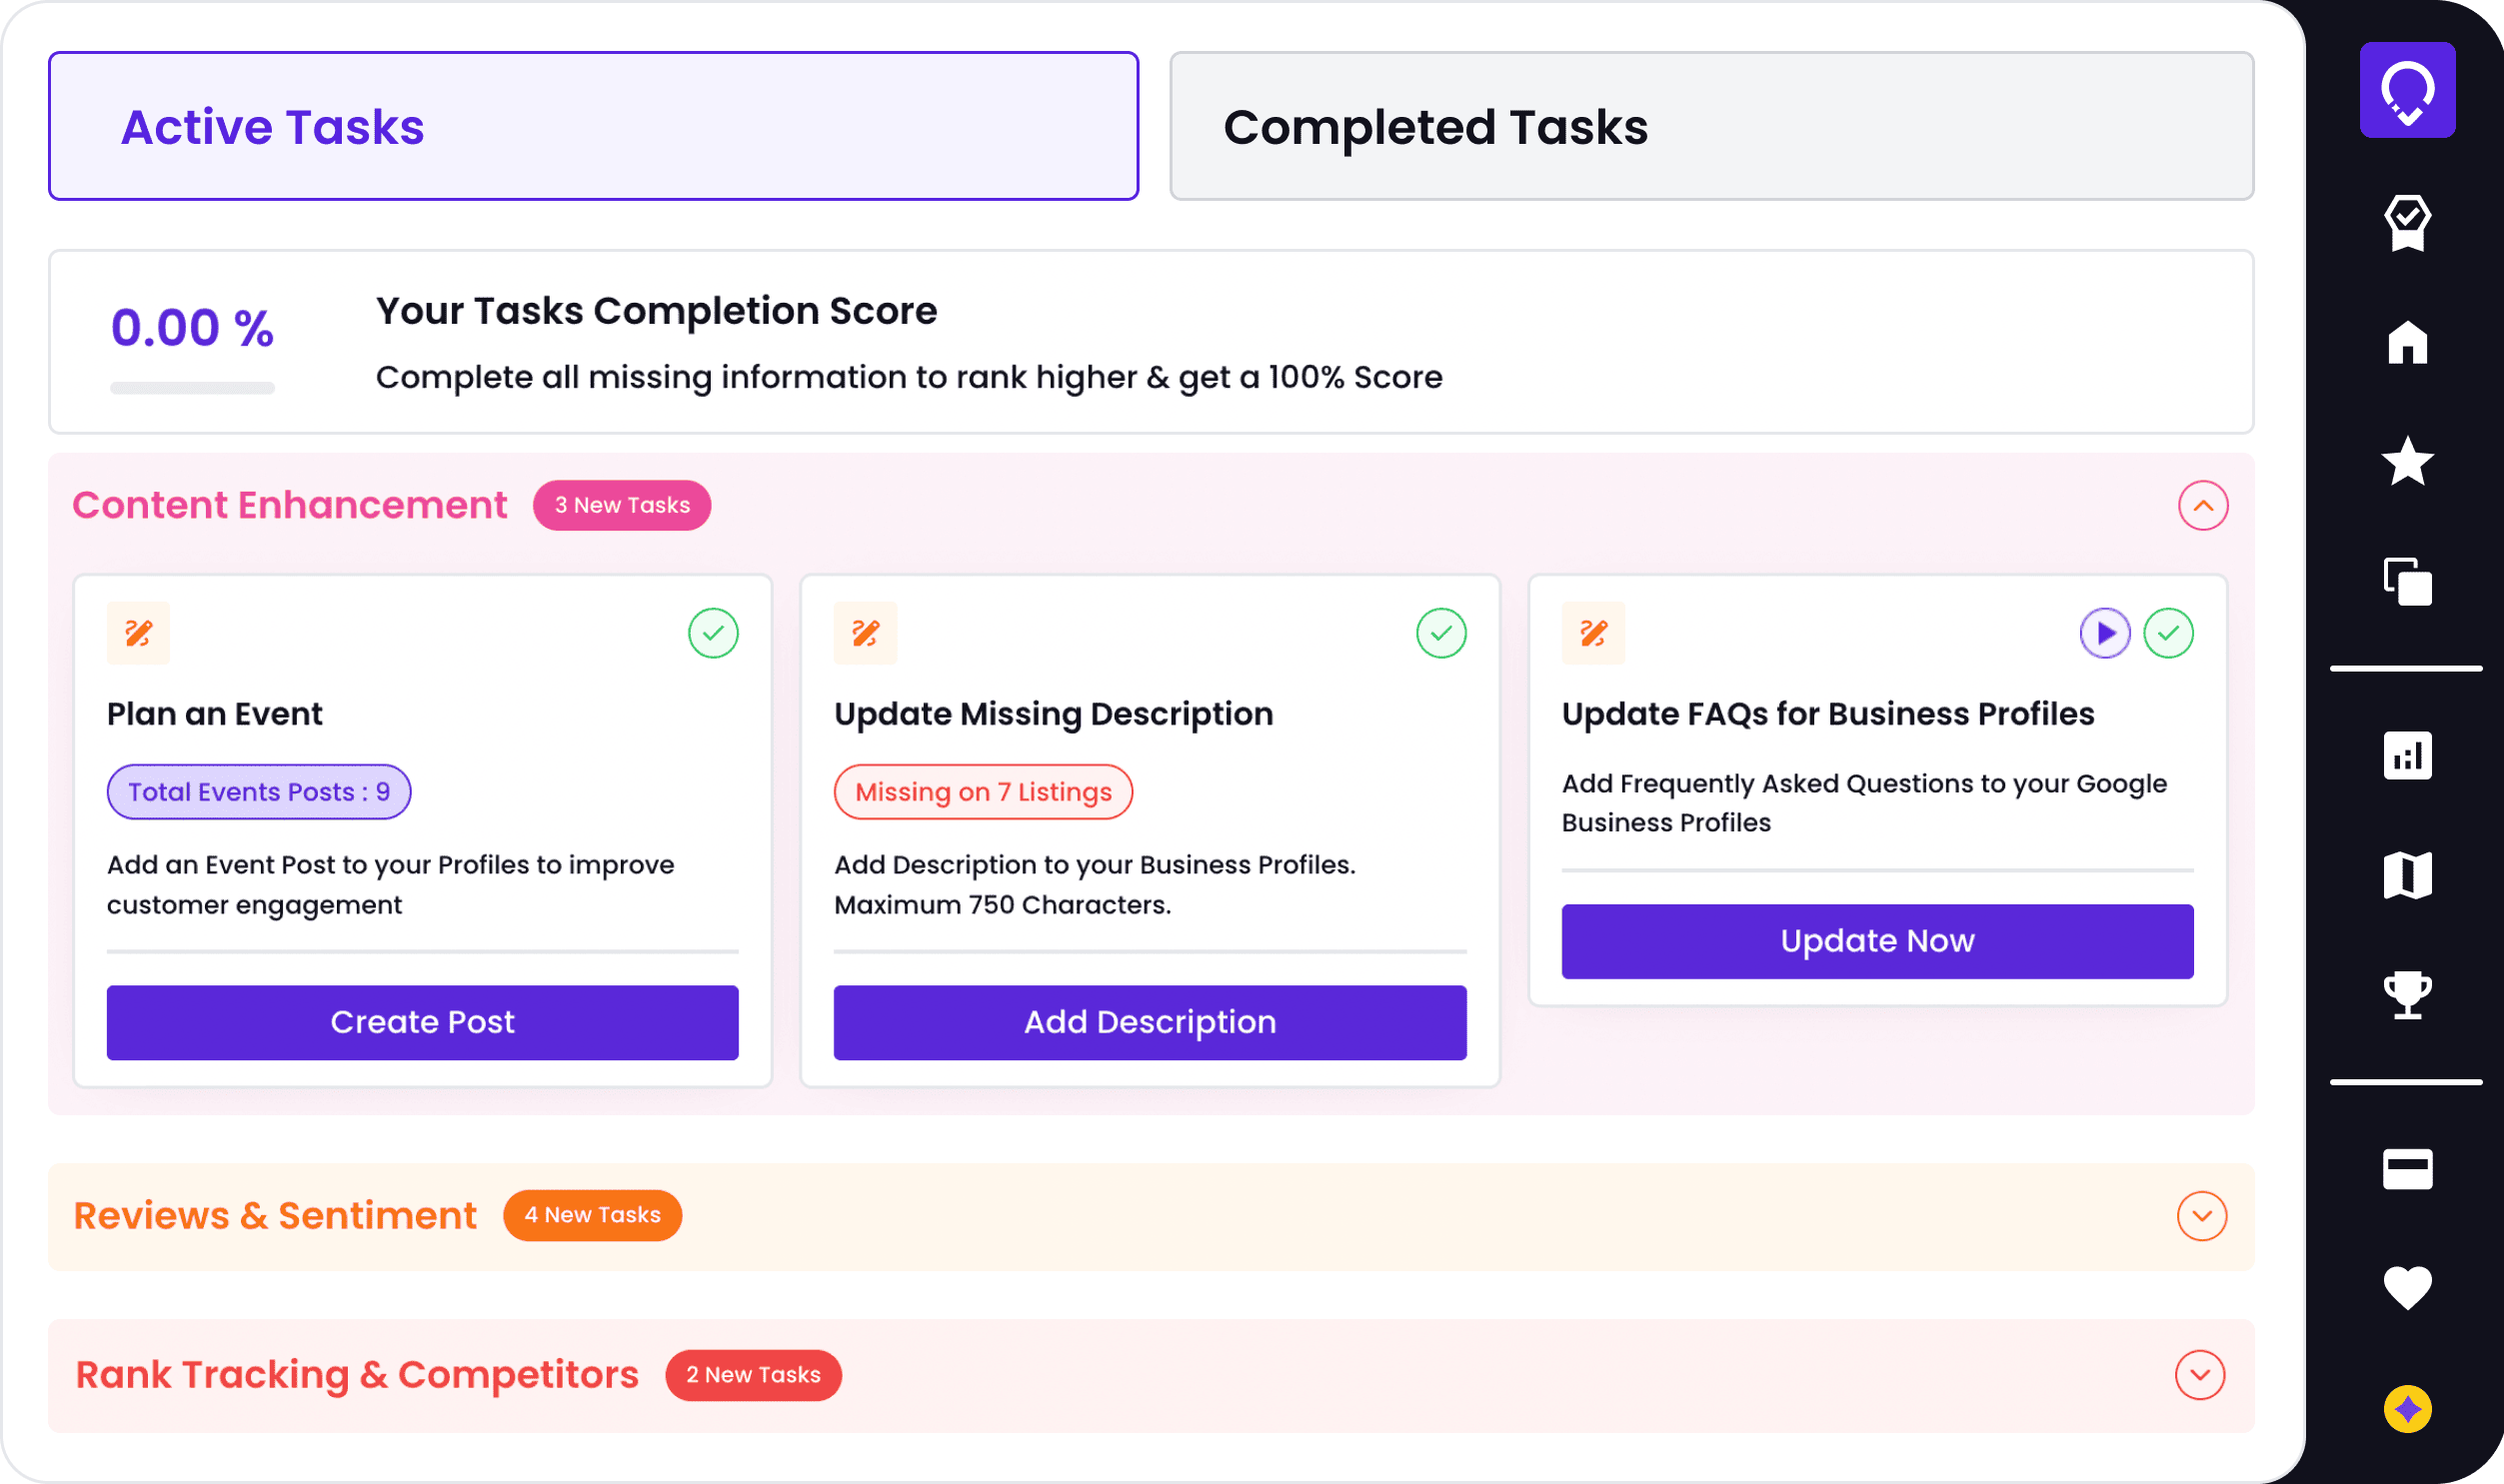The image size is (2504, 1484).
Task: Mark Plan an Event task complete
Action: click(713, 633)
